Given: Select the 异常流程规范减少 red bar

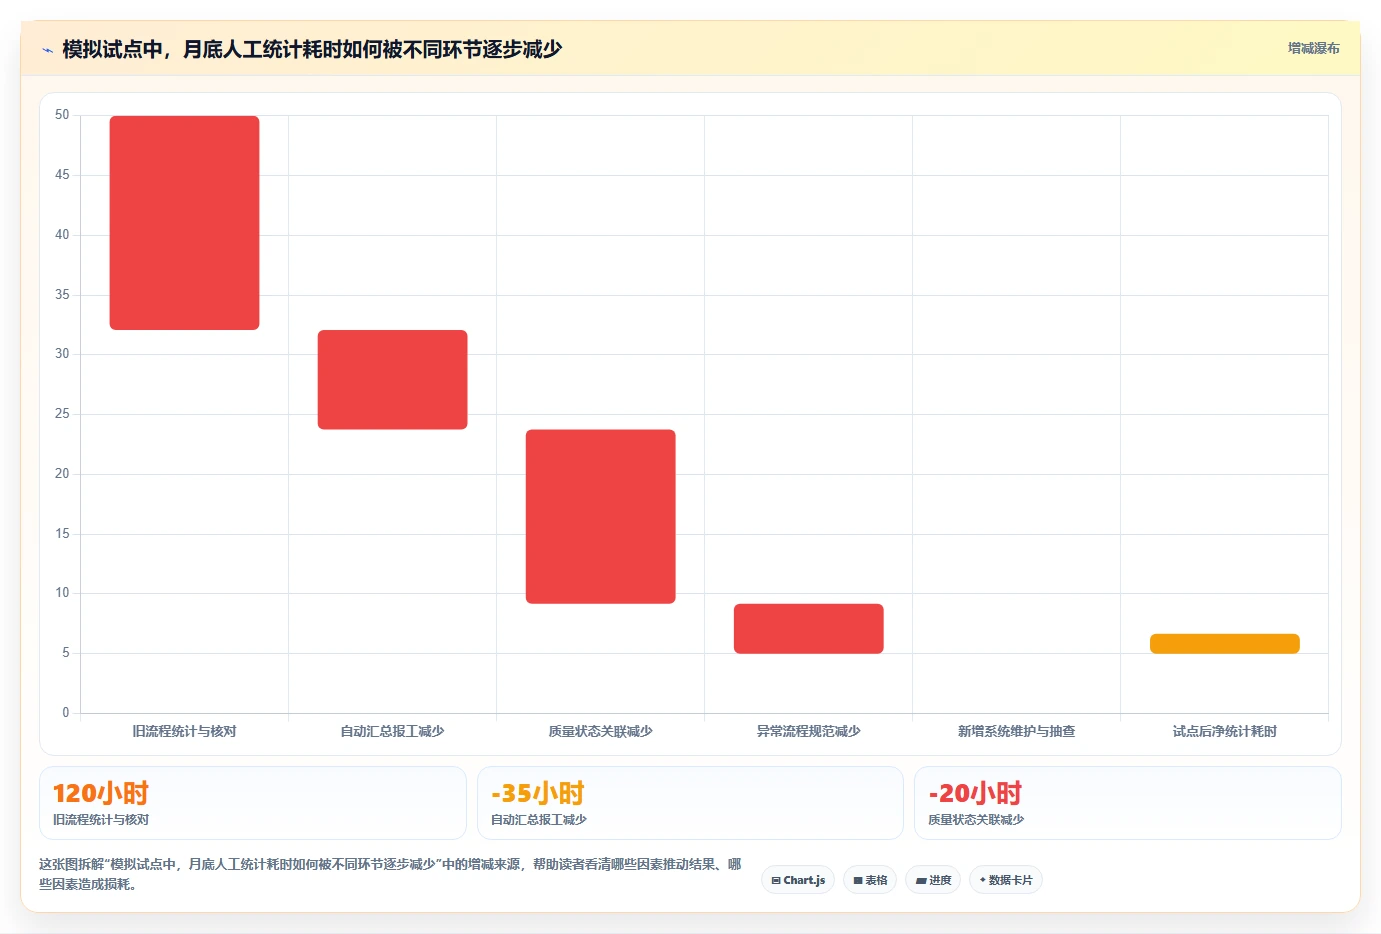Looking at the screenshot, I should (x=808, y=629).
